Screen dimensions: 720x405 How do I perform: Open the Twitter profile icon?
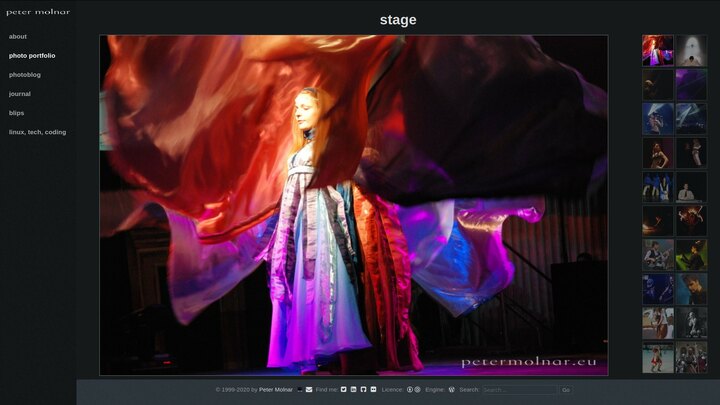click(344, 389)
